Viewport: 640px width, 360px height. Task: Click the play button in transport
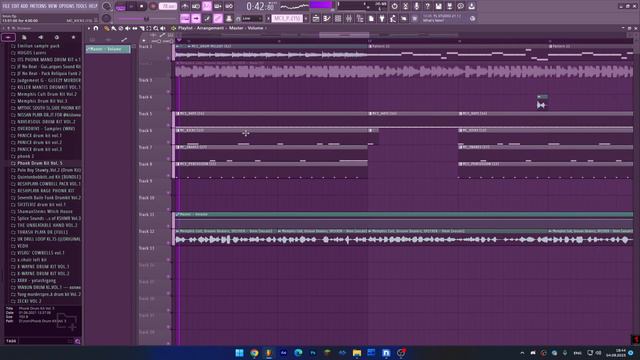click(x=131, y=7)
